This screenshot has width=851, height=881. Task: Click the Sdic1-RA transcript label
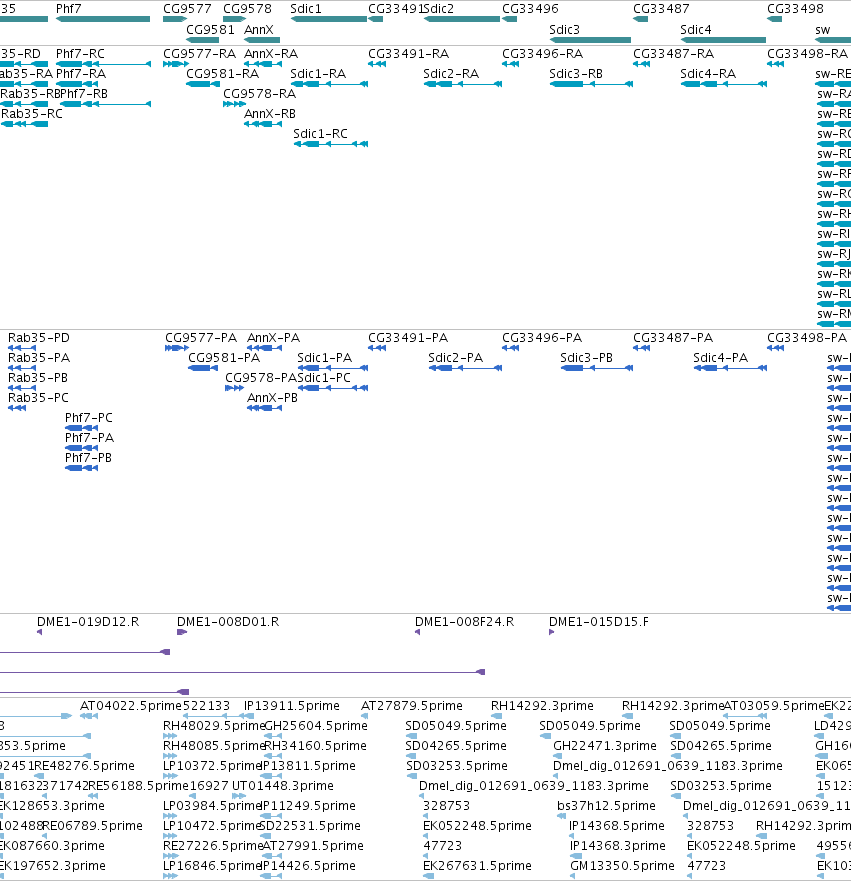click(x=318, y=74)
